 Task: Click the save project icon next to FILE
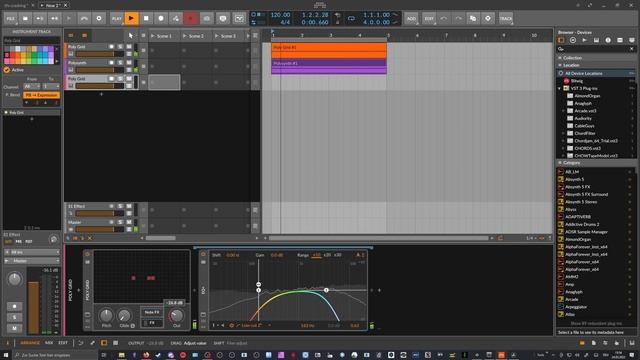25,18
